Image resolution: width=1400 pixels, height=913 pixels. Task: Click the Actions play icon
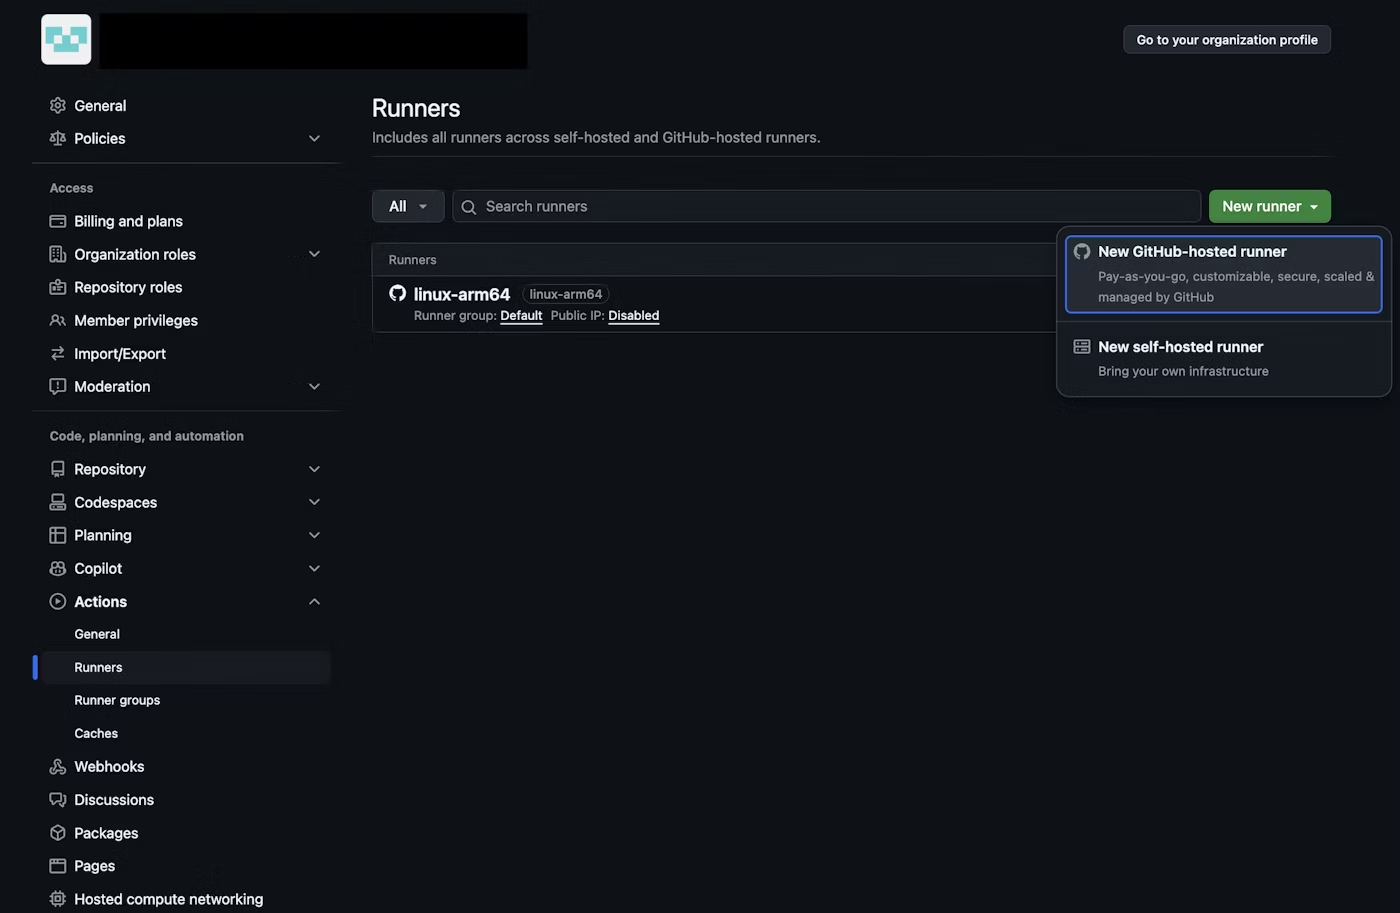pos(58,601)
